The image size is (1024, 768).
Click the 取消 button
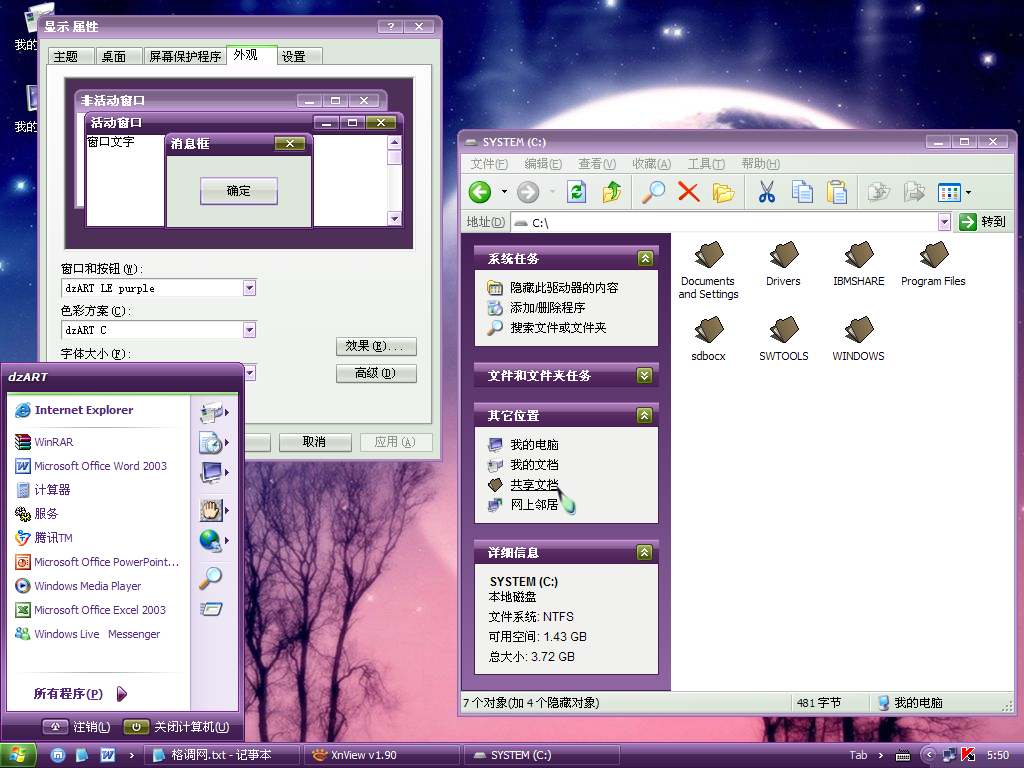[315, 442]
